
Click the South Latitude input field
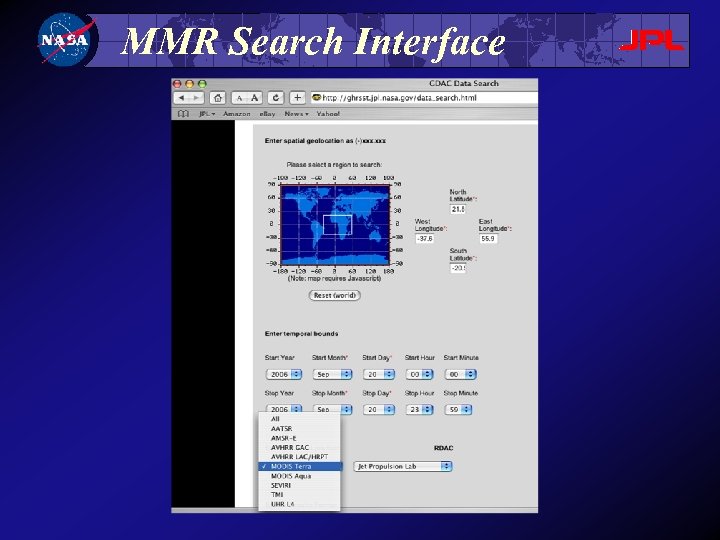coord(458,268)
